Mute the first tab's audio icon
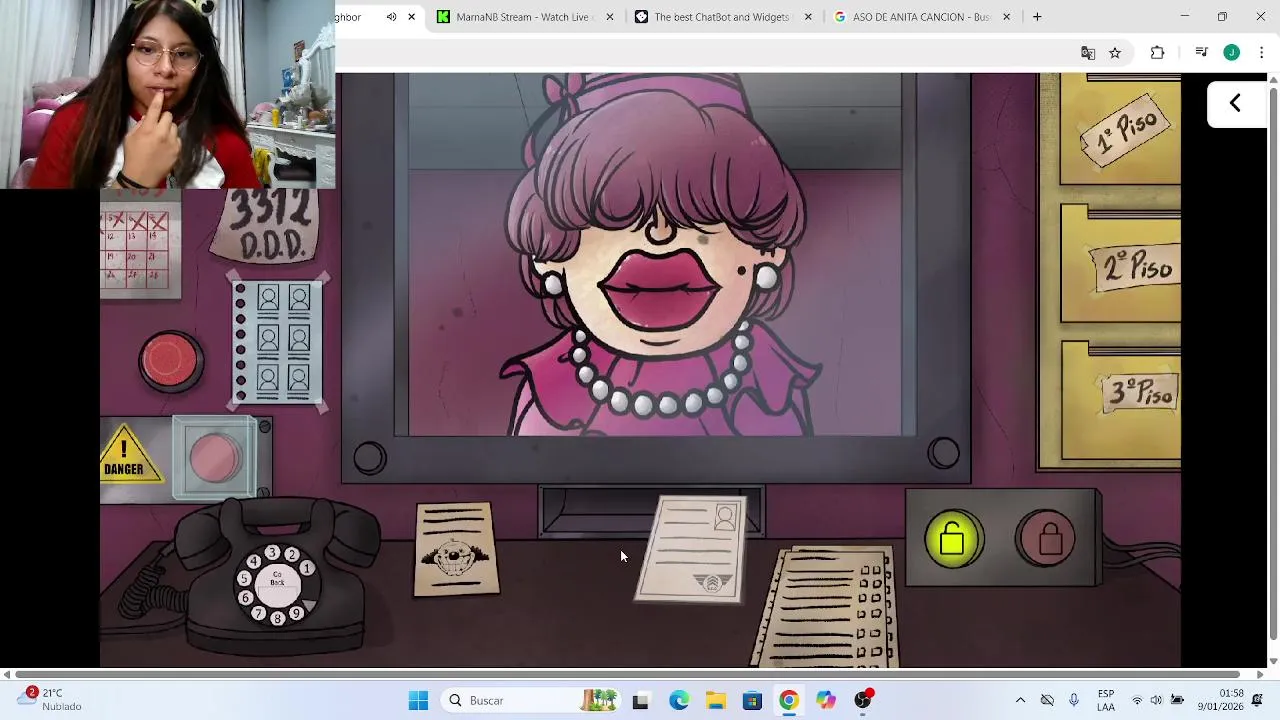This screenshot has height=720, width=1280. point(391,17)
